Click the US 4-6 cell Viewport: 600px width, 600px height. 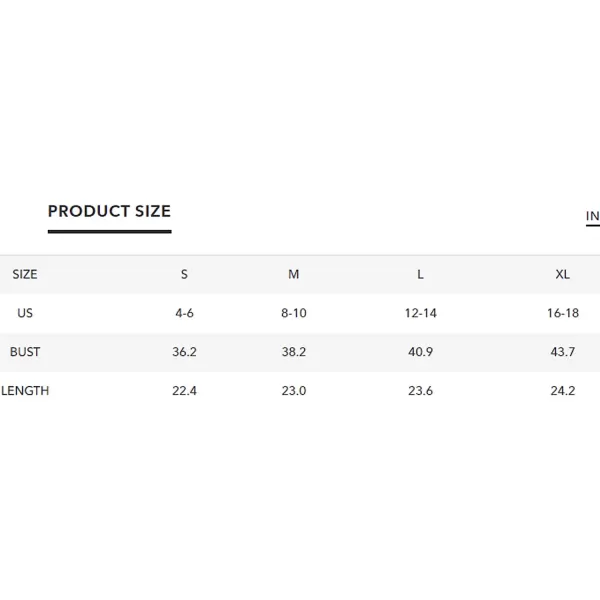pos(184,313)
